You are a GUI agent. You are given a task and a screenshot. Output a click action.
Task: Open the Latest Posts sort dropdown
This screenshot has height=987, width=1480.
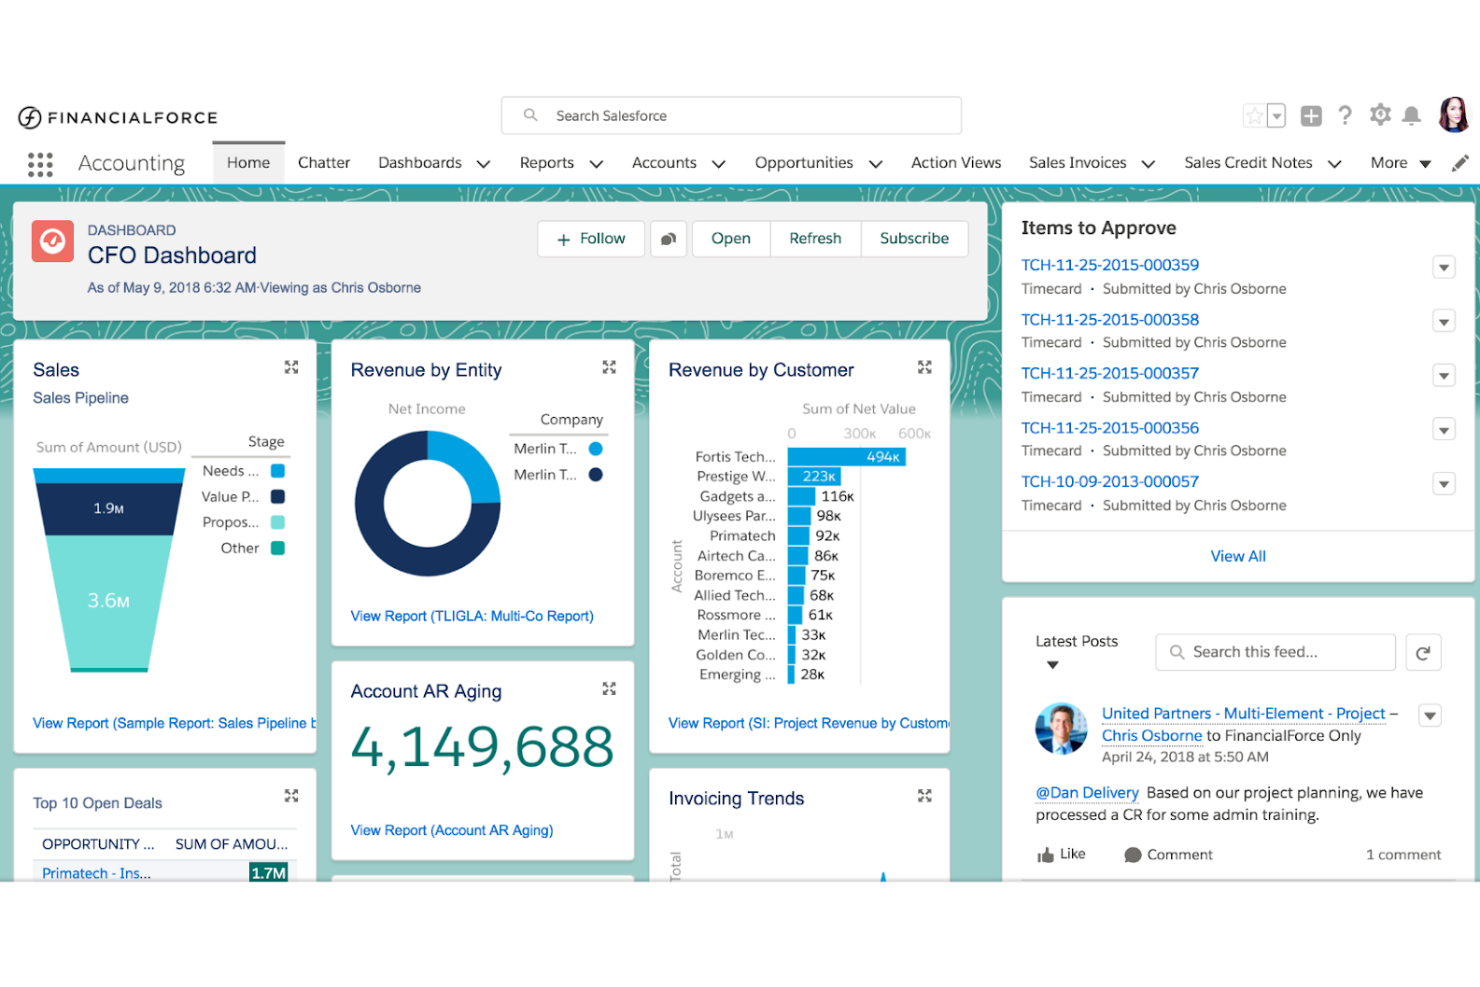point(1052,665)
